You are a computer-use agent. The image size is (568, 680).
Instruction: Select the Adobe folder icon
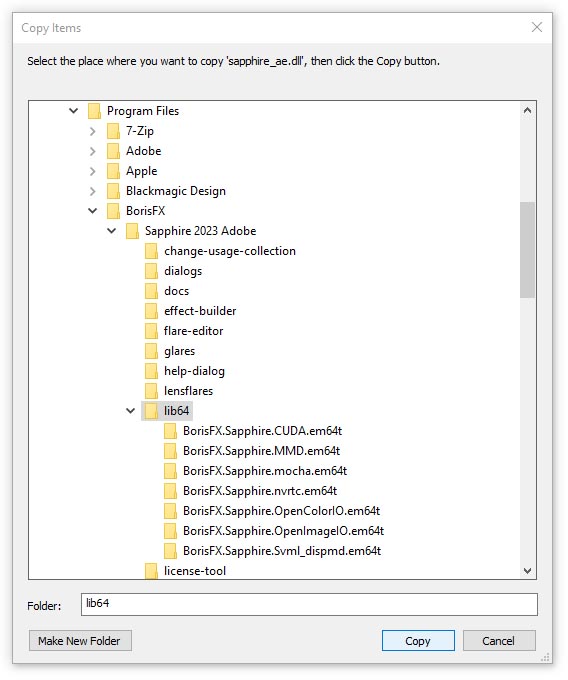(113, 151)
